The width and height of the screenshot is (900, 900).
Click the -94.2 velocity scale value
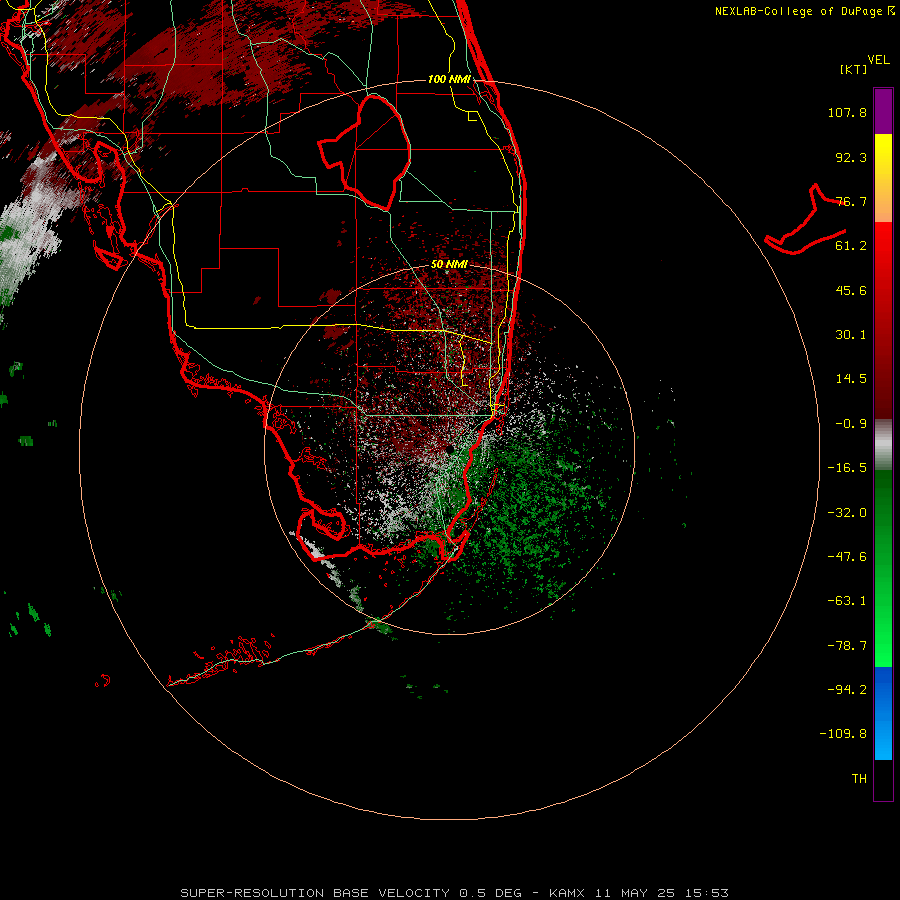(847, 689)
